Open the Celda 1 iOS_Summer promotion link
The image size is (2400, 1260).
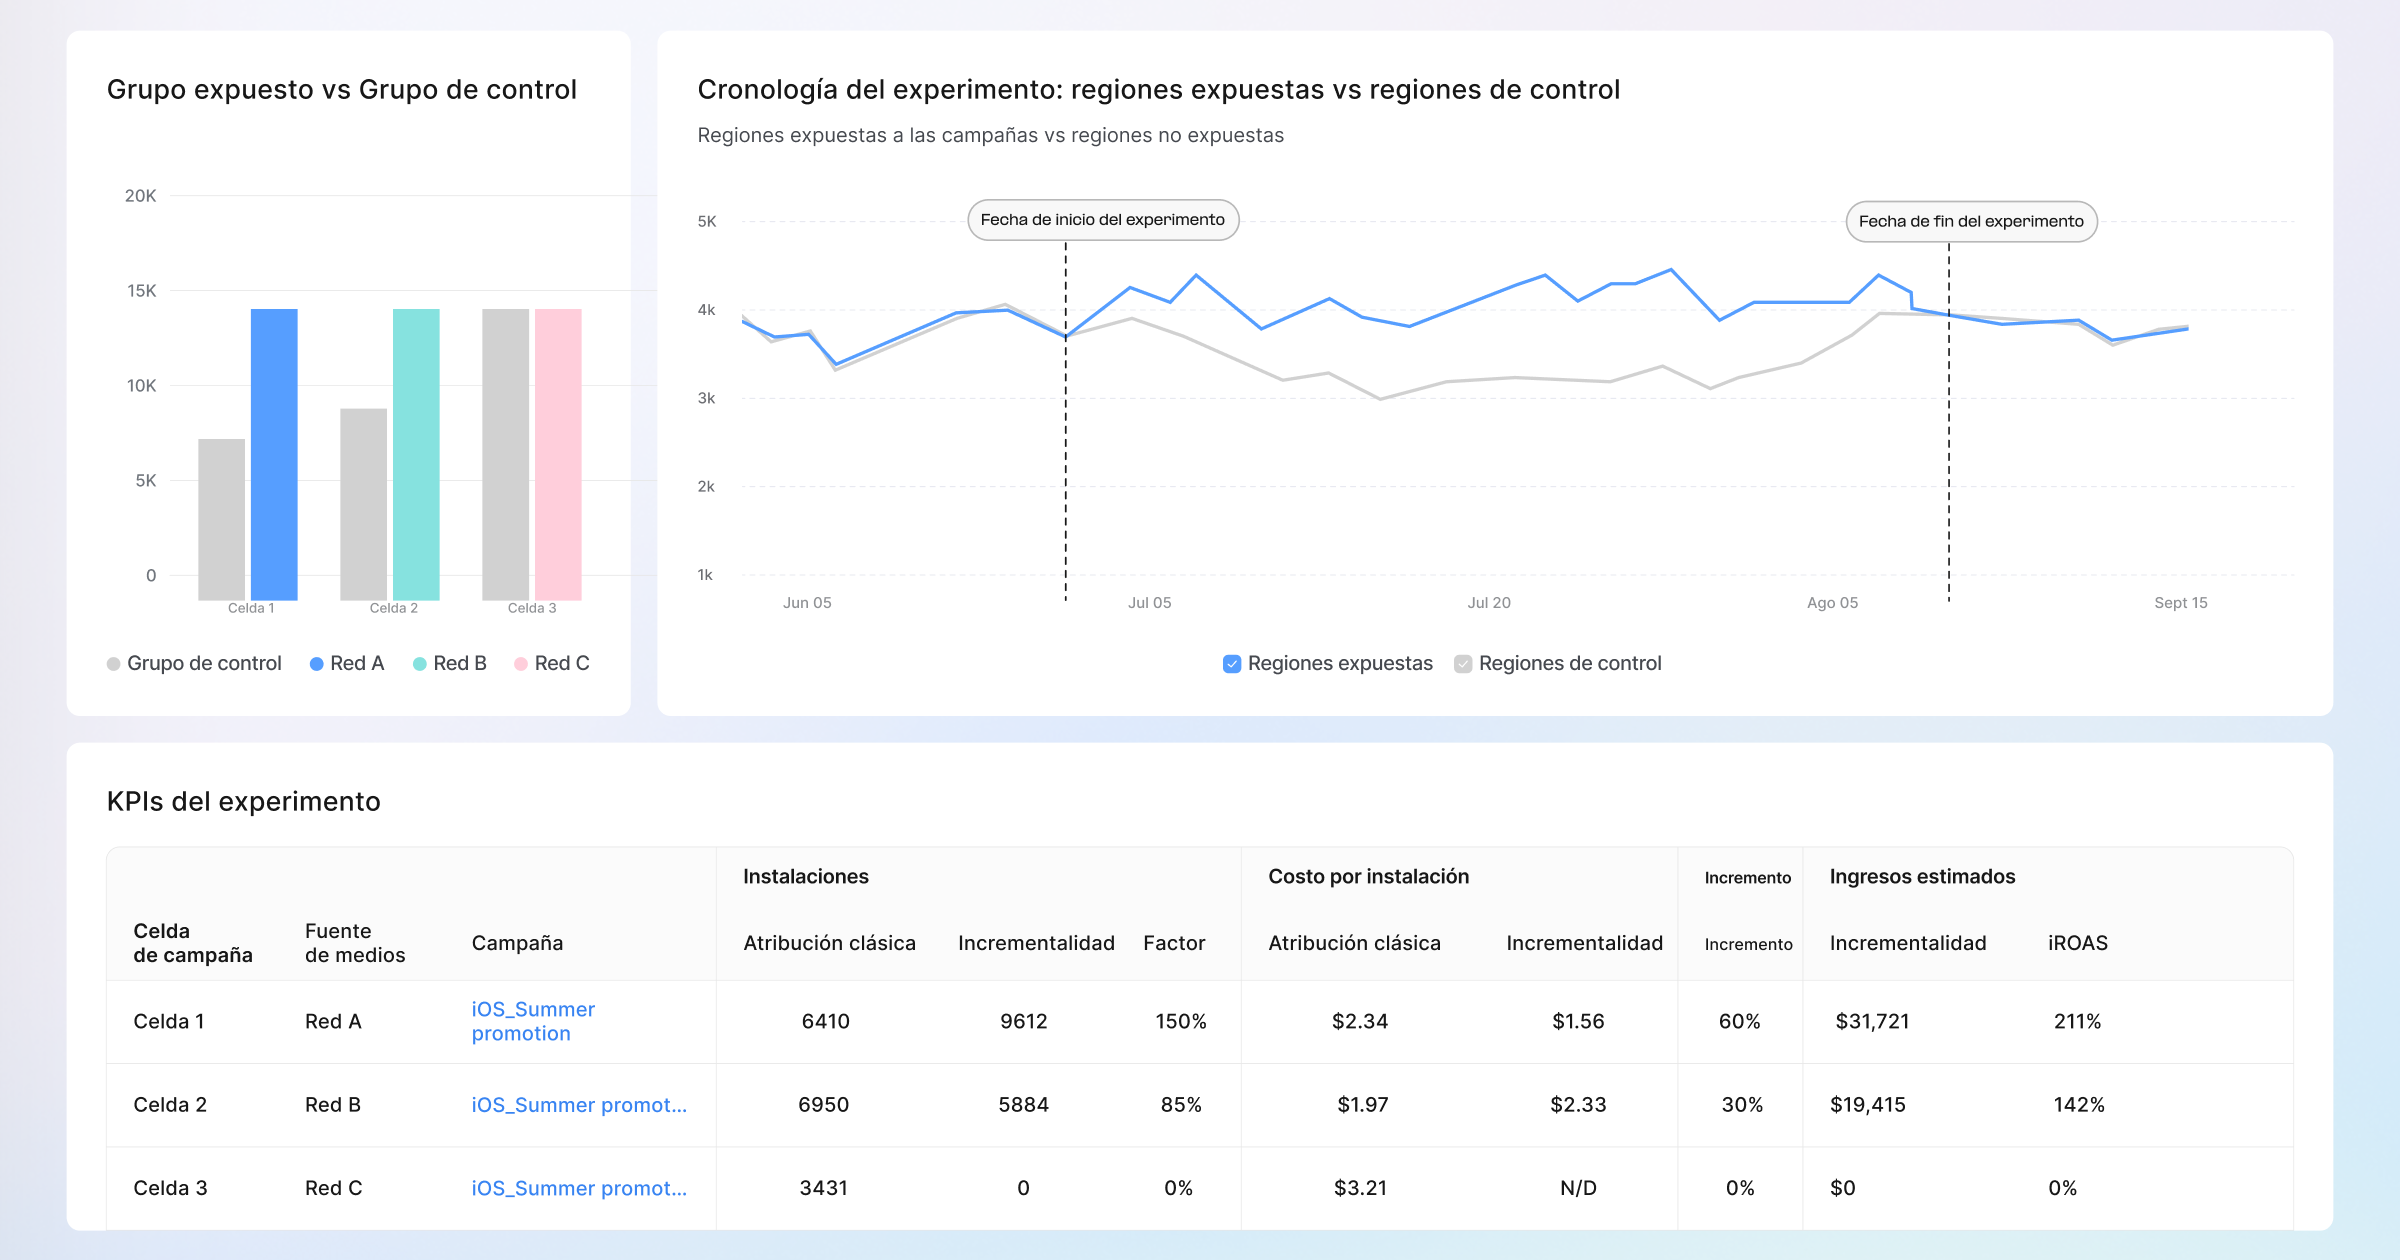click(x=533, y=1021)
